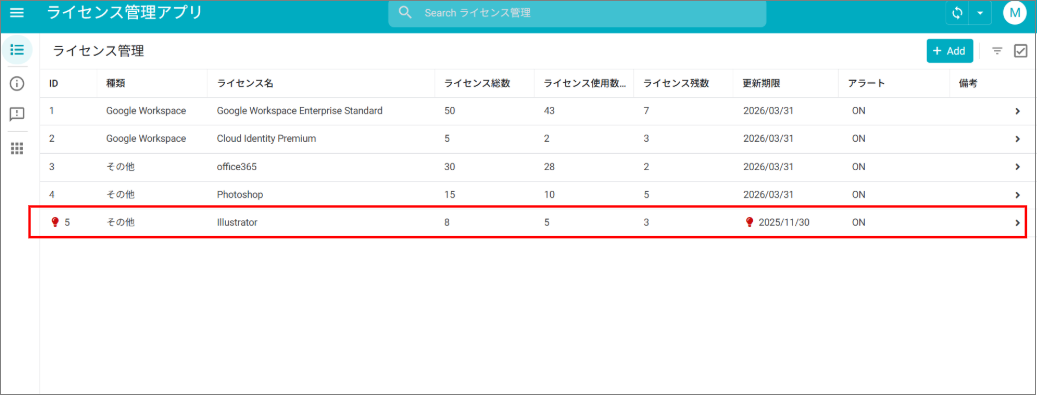Open the M user avatar
The height and width of the screenshot is (395, 1037).
(1015, 13)
